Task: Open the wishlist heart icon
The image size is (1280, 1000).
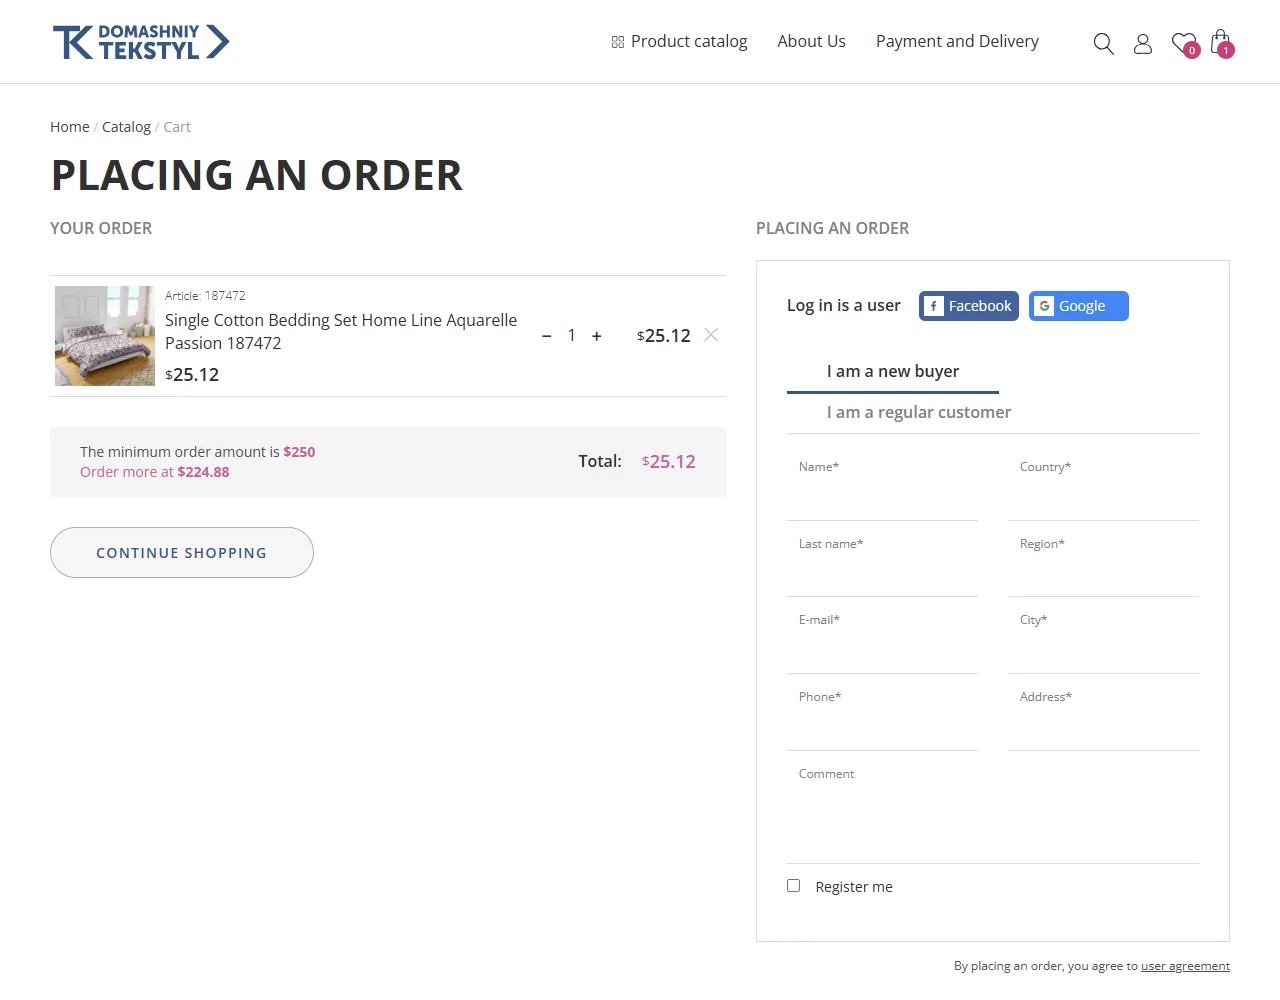Action: pyautogui.click(x=1185, y=44)
